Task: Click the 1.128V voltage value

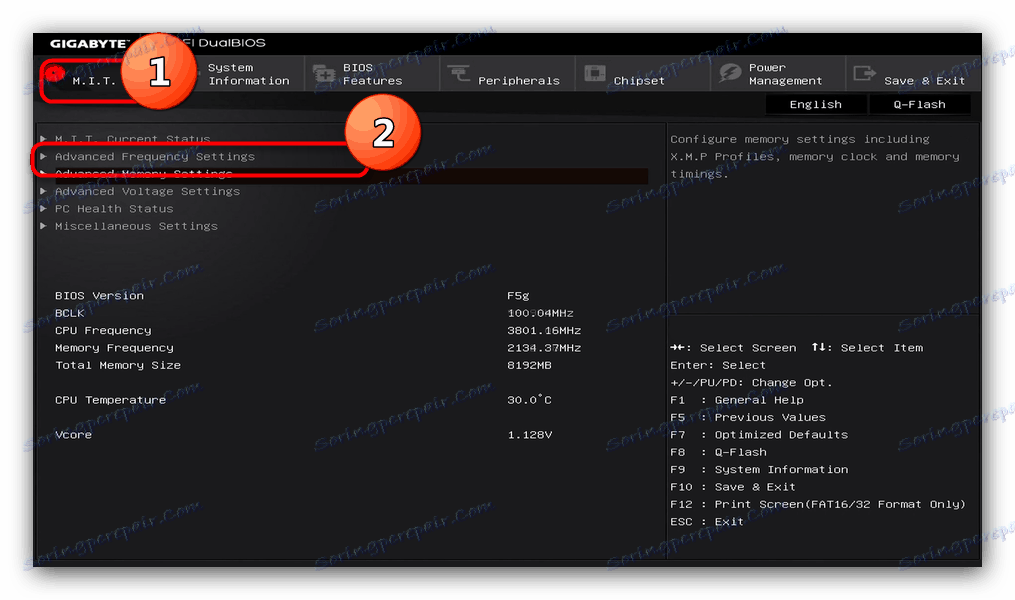Action: [x=530, y=434]
